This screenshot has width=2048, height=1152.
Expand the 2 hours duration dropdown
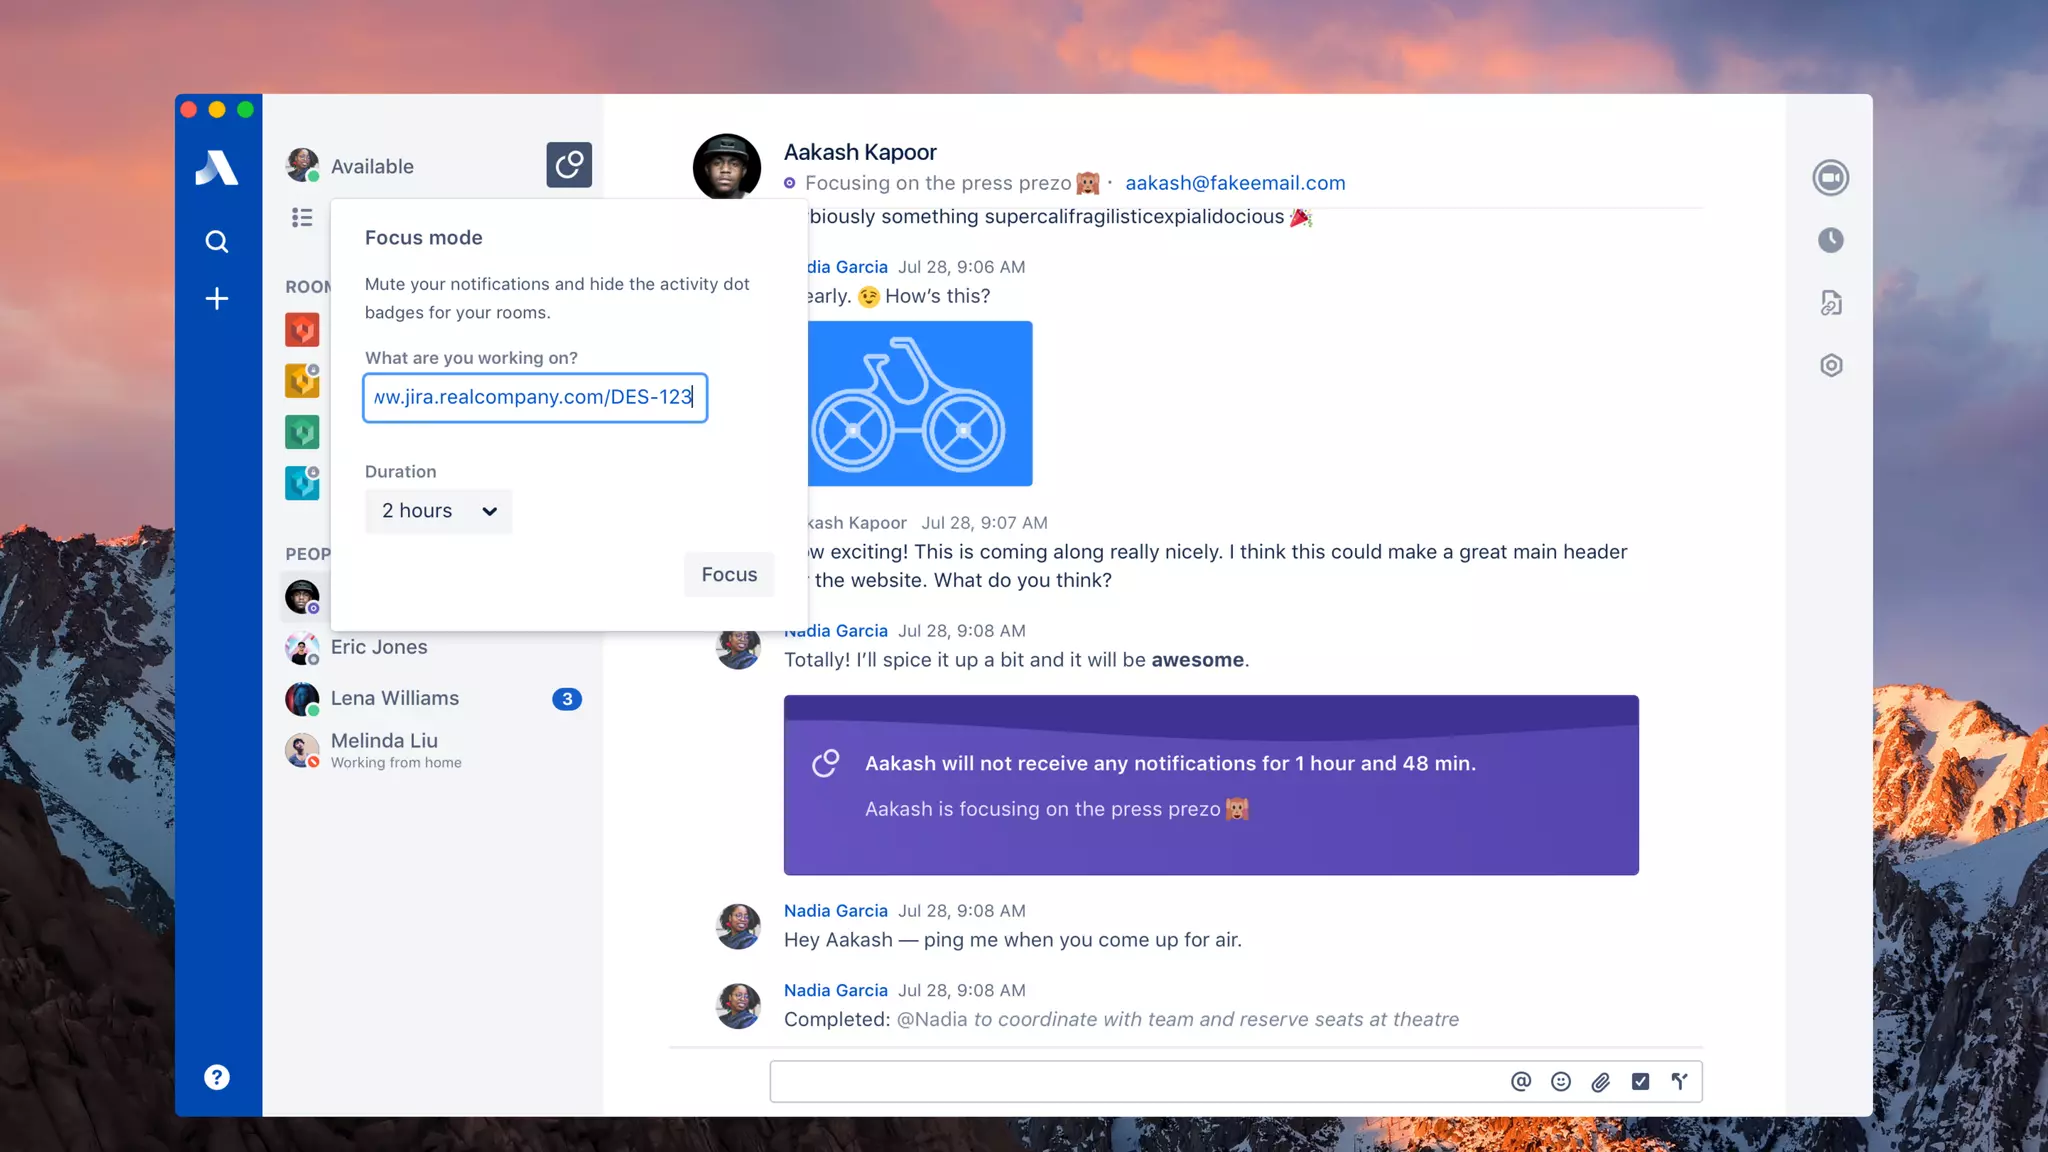pos(438,511)
